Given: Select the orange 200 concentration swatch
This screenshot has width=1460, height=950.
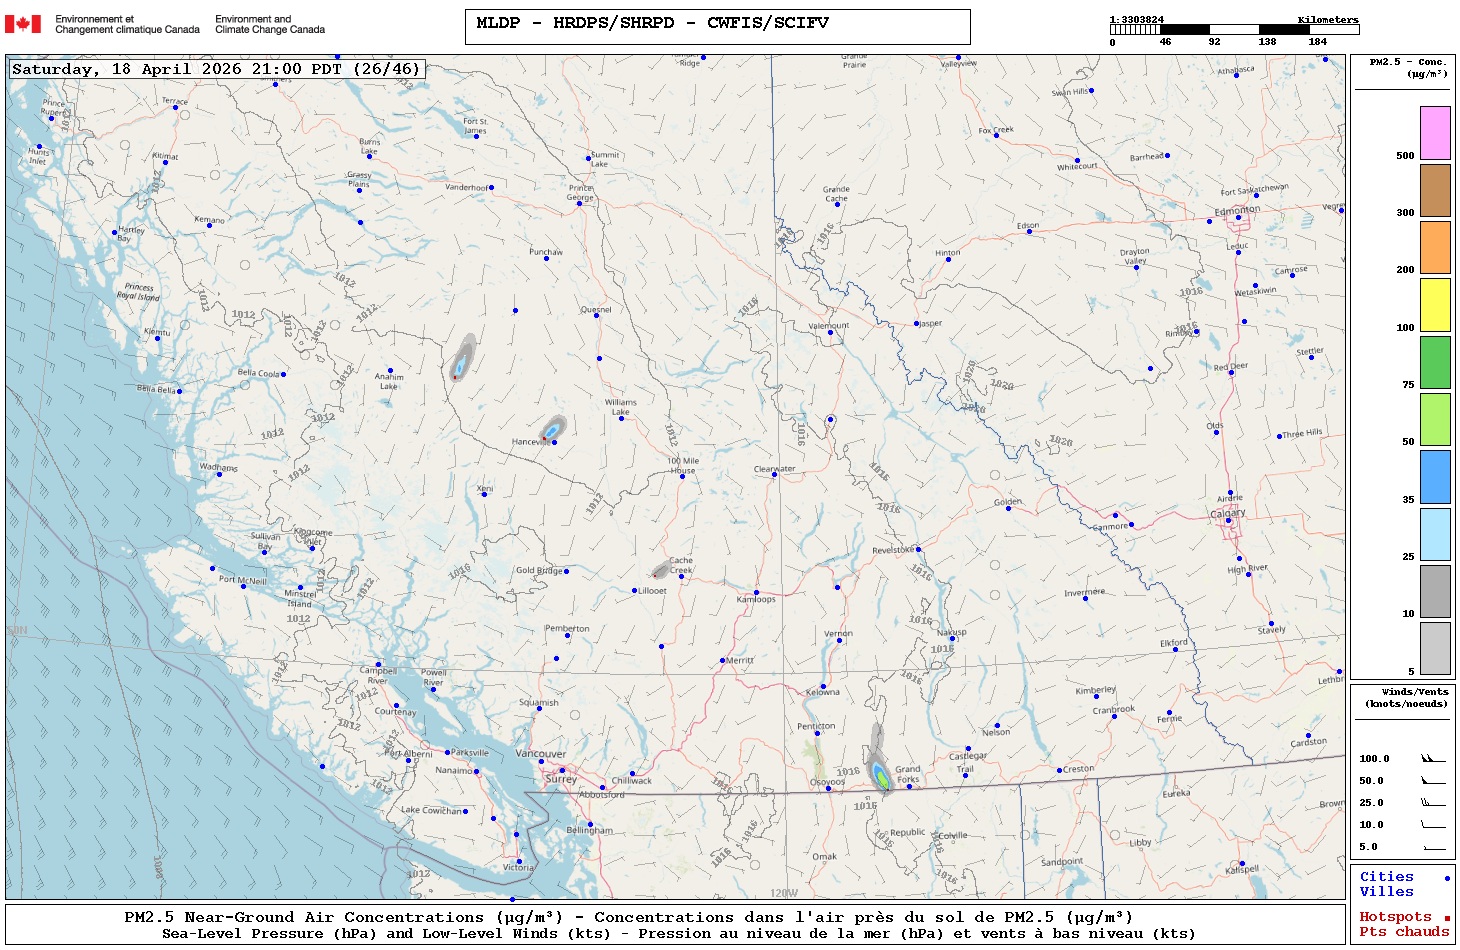Looking at the screenshot, I should 1435,247.
